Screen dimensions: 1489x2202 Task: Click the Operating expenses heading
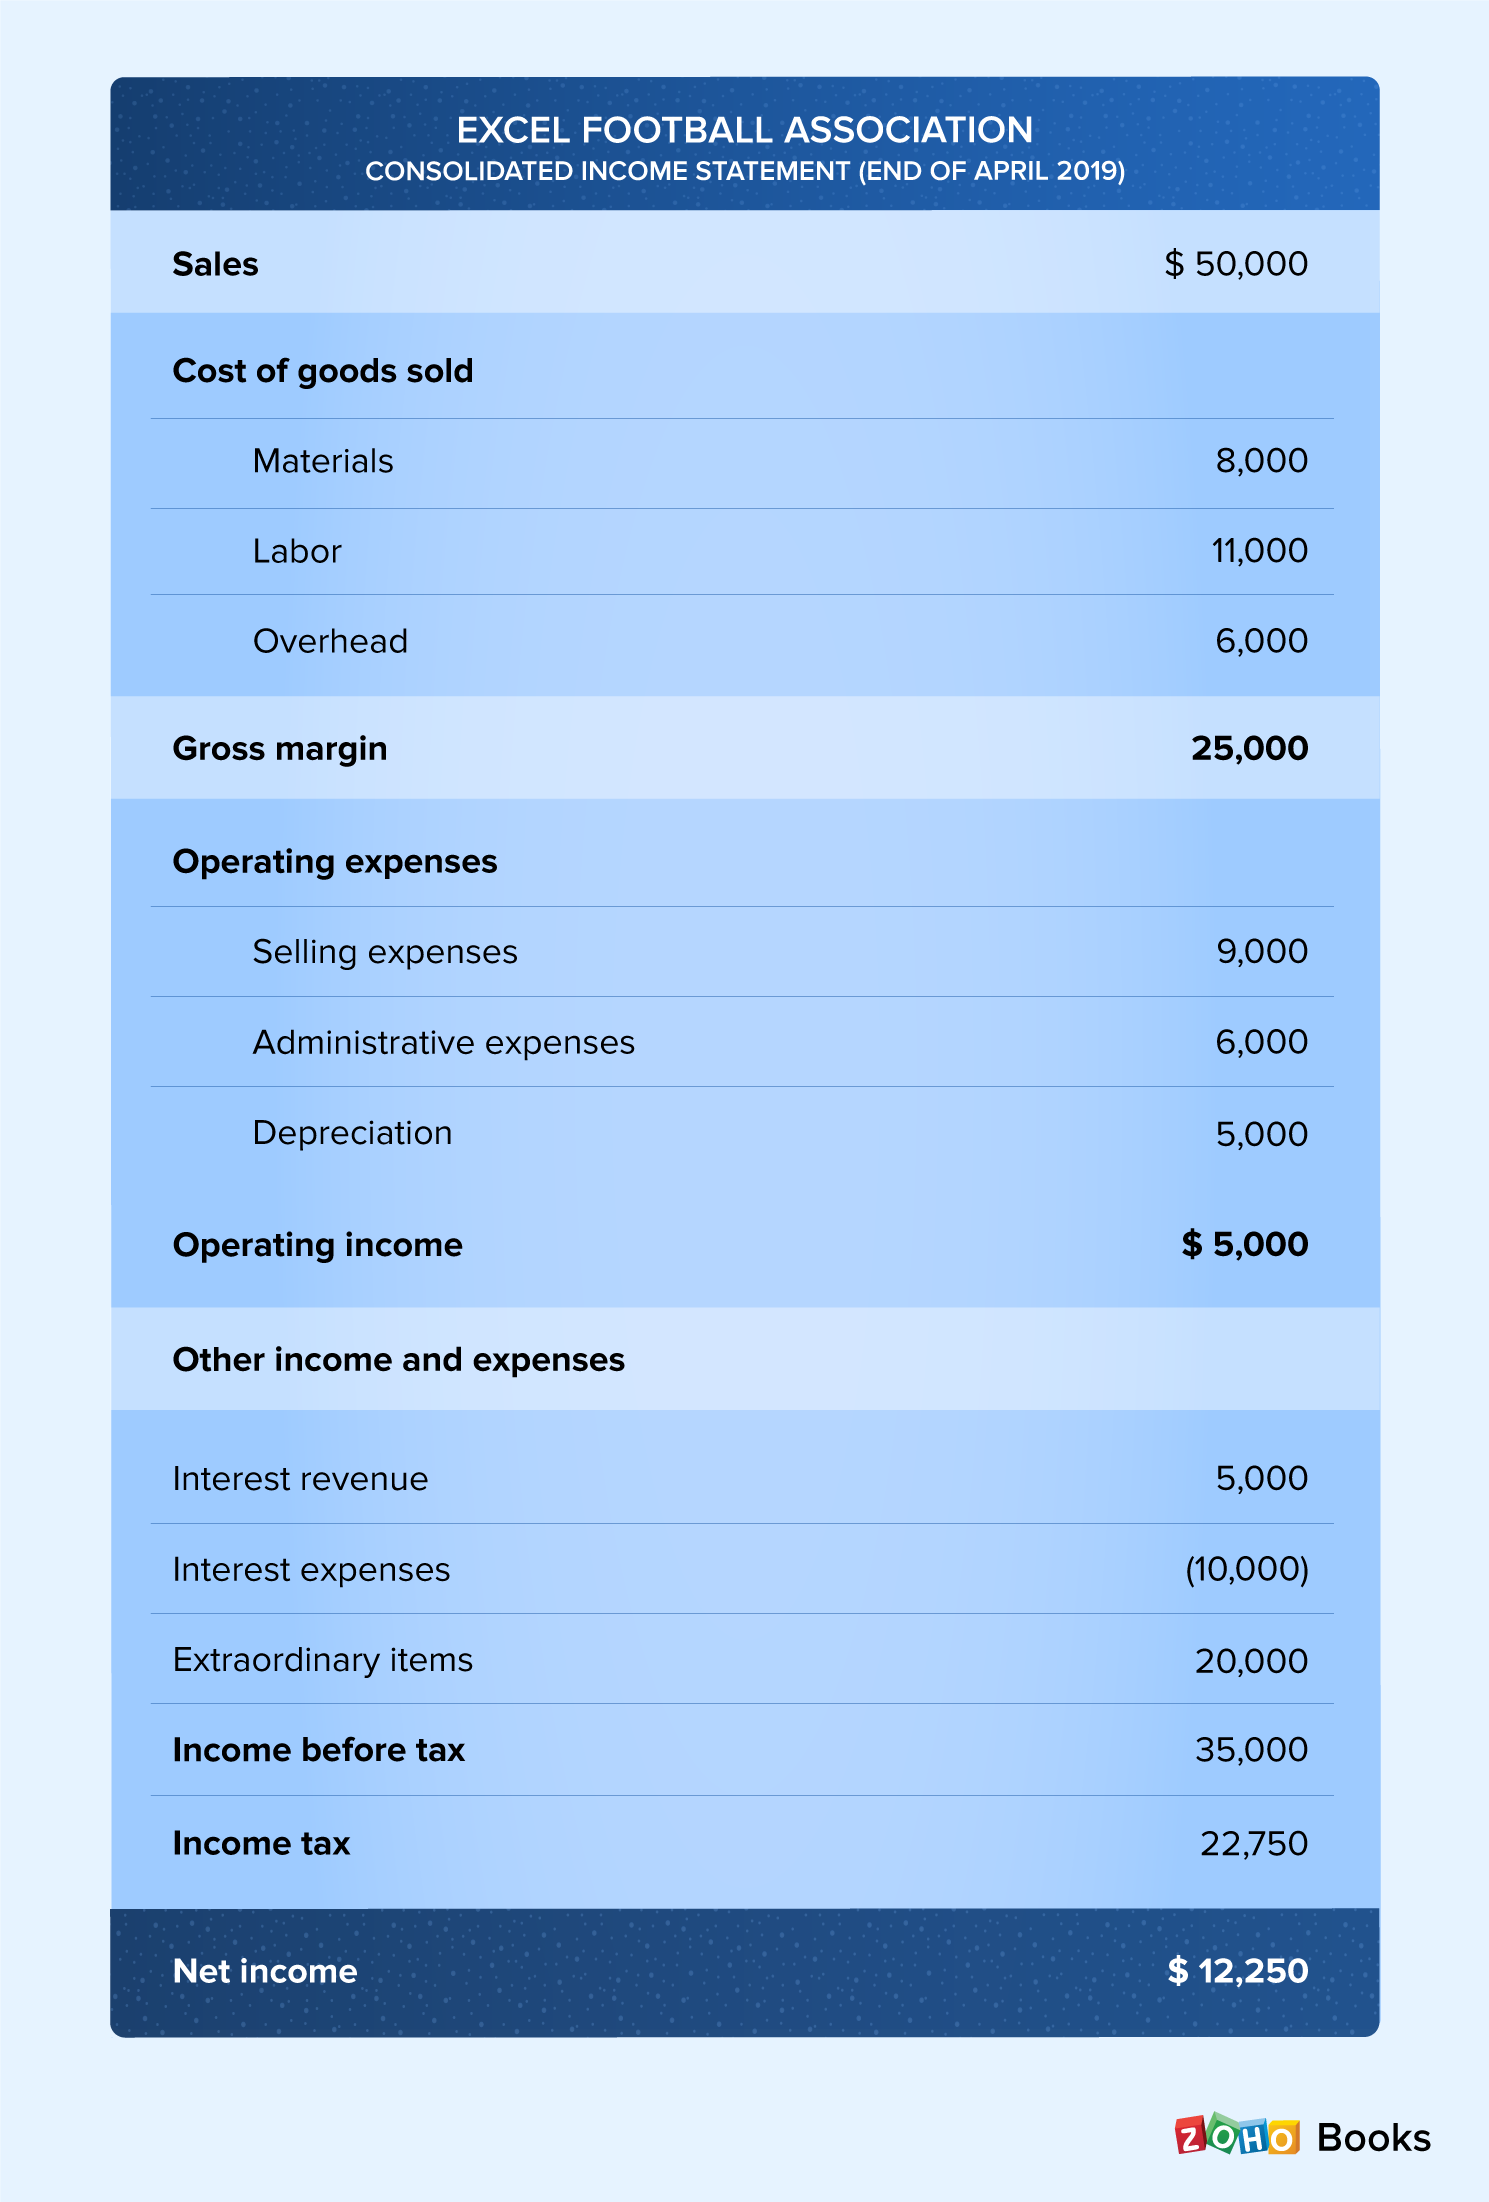tap(334, 862)
